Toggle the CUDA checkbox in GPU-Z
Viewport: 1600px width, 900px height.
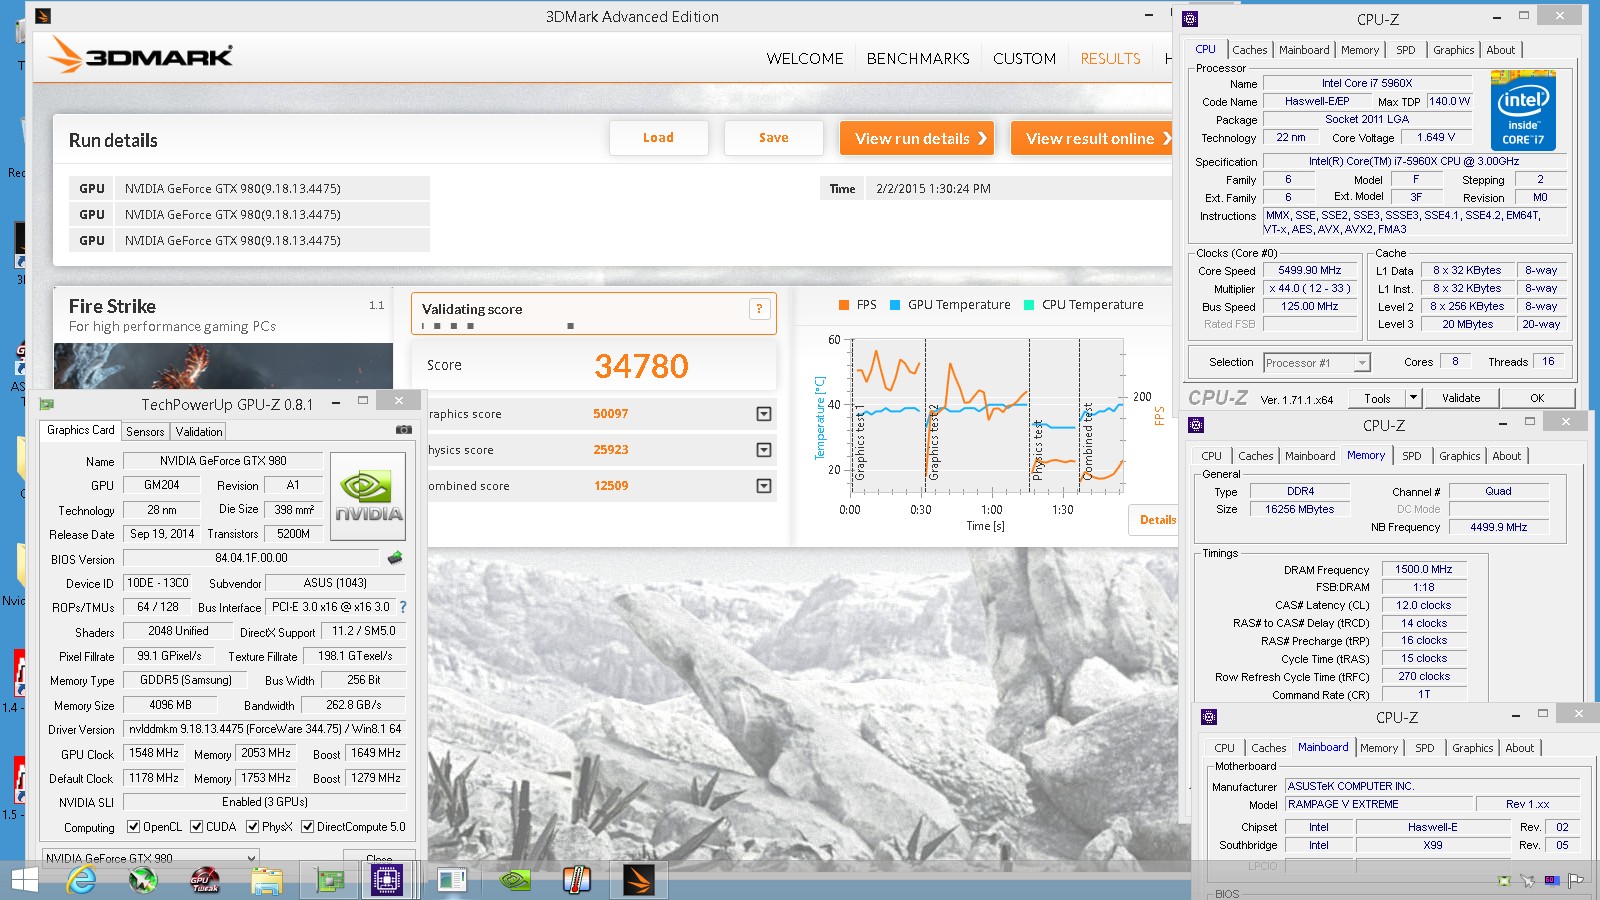pyautogui.click(x=197, y=827)
